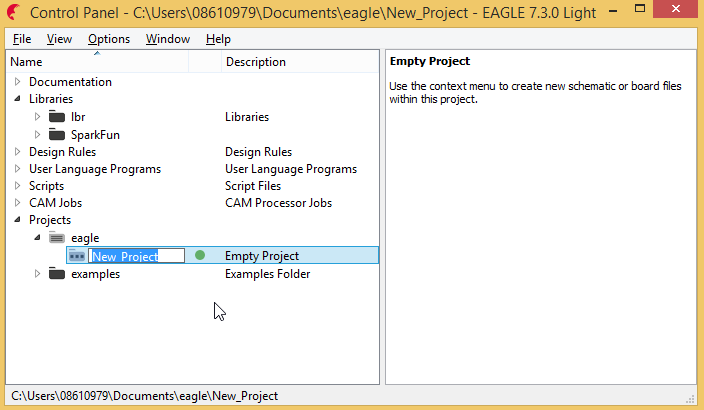Select User Language Programs tree item
Viewport: 704px width, 410px height.
coord(94,169)
